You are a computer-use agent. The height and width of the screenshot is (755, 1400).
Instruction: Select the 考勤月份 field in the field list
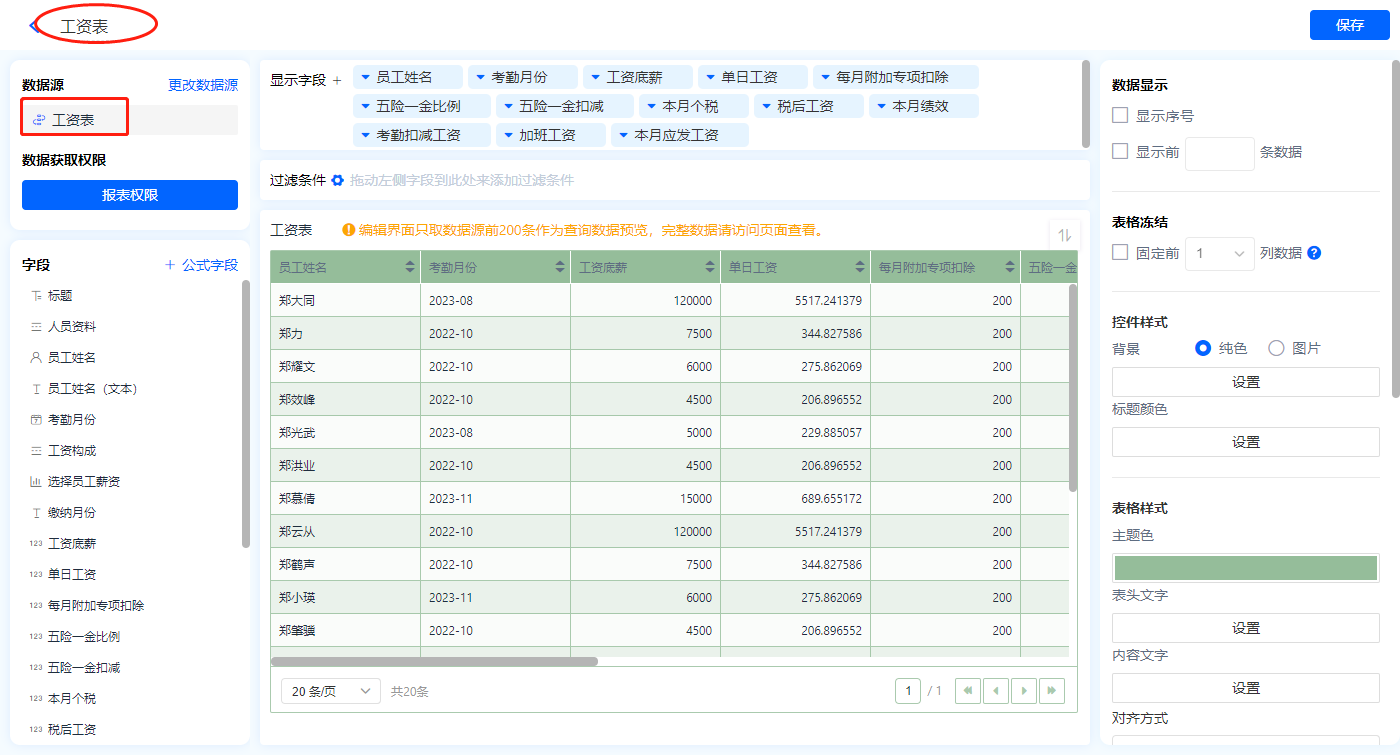click(x=71, y=420)
